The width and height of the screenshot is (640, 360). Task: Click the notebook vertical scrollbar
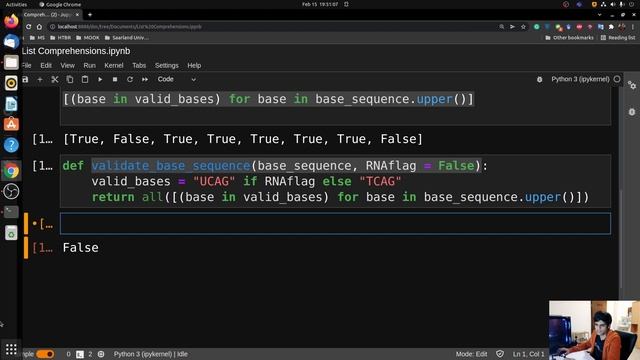[620, 239]
